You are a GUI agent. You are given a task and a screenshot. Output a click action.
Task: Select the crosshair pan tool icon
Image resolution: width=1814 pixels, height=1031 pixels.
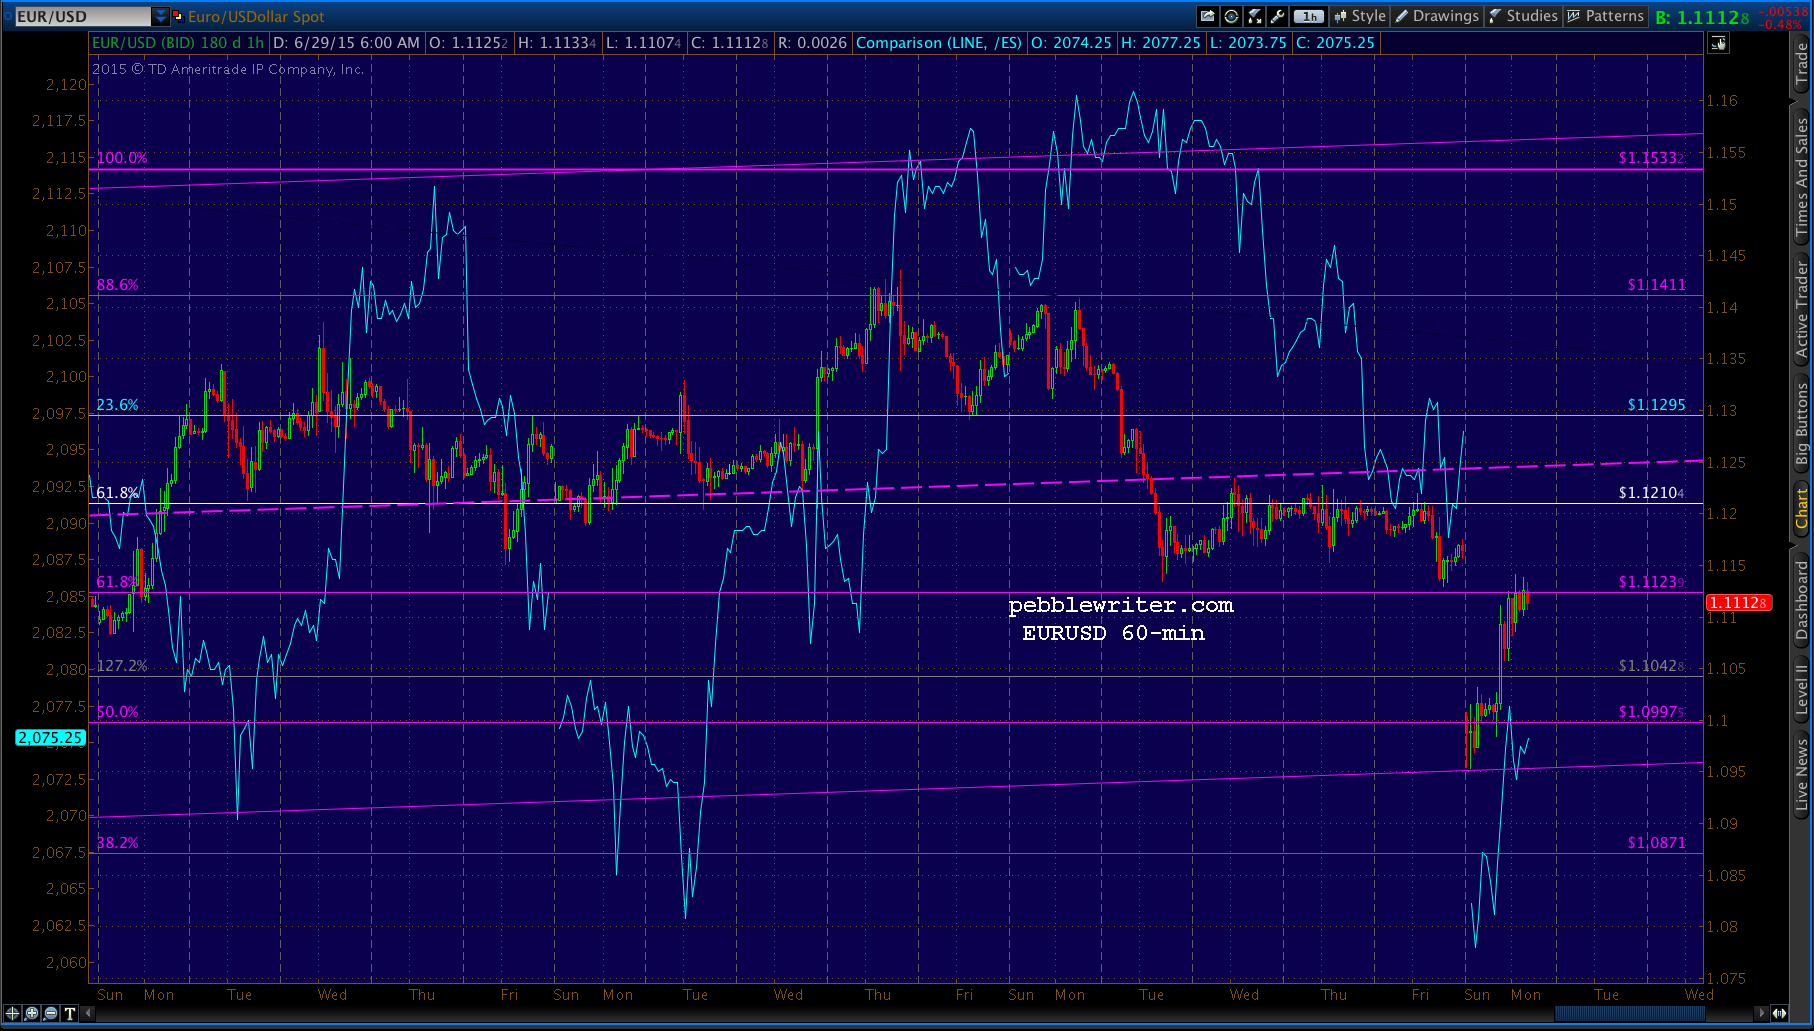click(13, 1013)
